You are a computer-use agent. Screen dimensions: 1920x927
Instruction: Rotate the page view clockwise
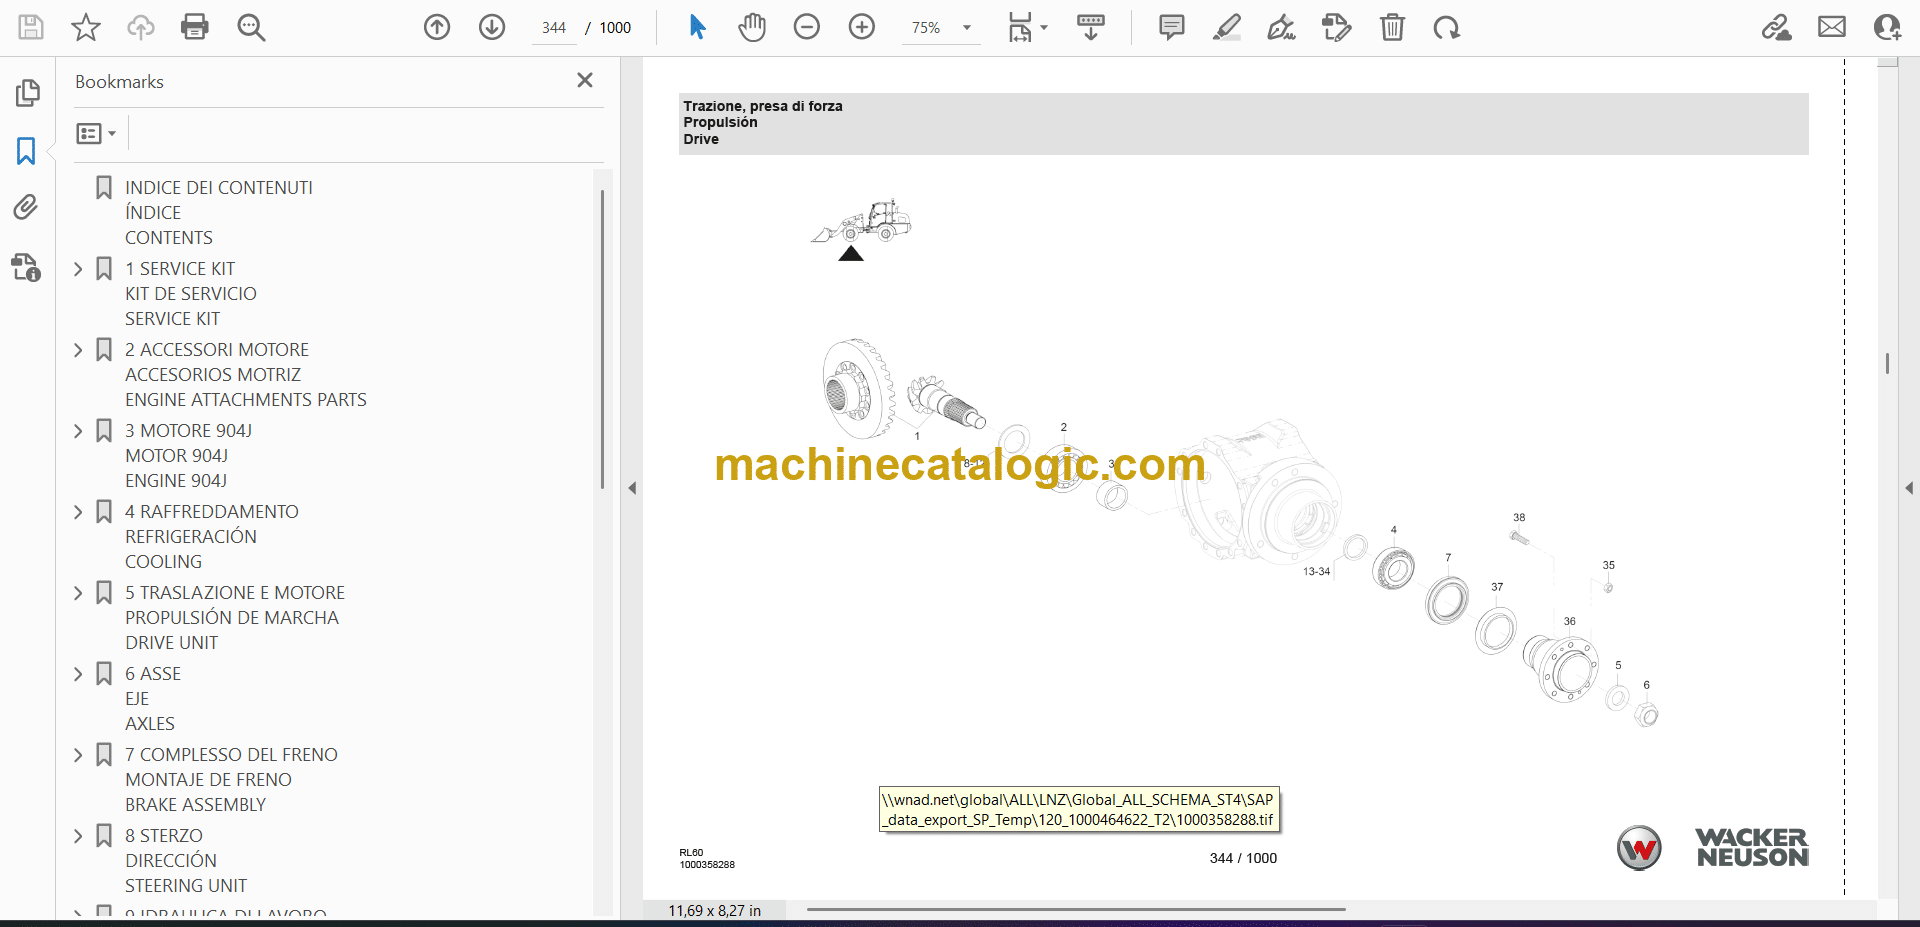1446,27
